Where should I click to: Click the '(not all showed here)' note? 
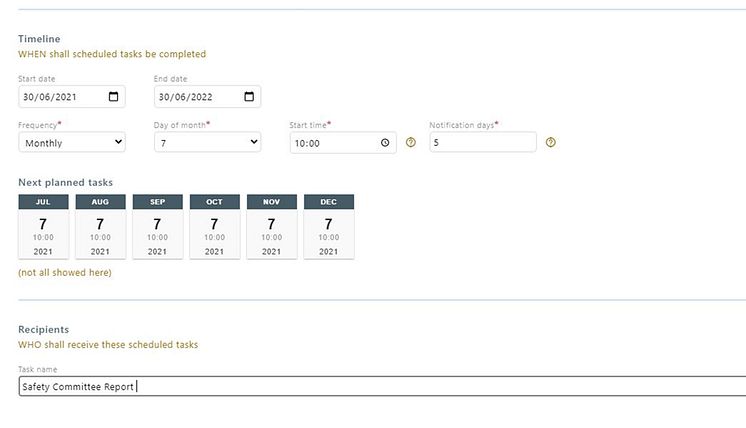65,272
